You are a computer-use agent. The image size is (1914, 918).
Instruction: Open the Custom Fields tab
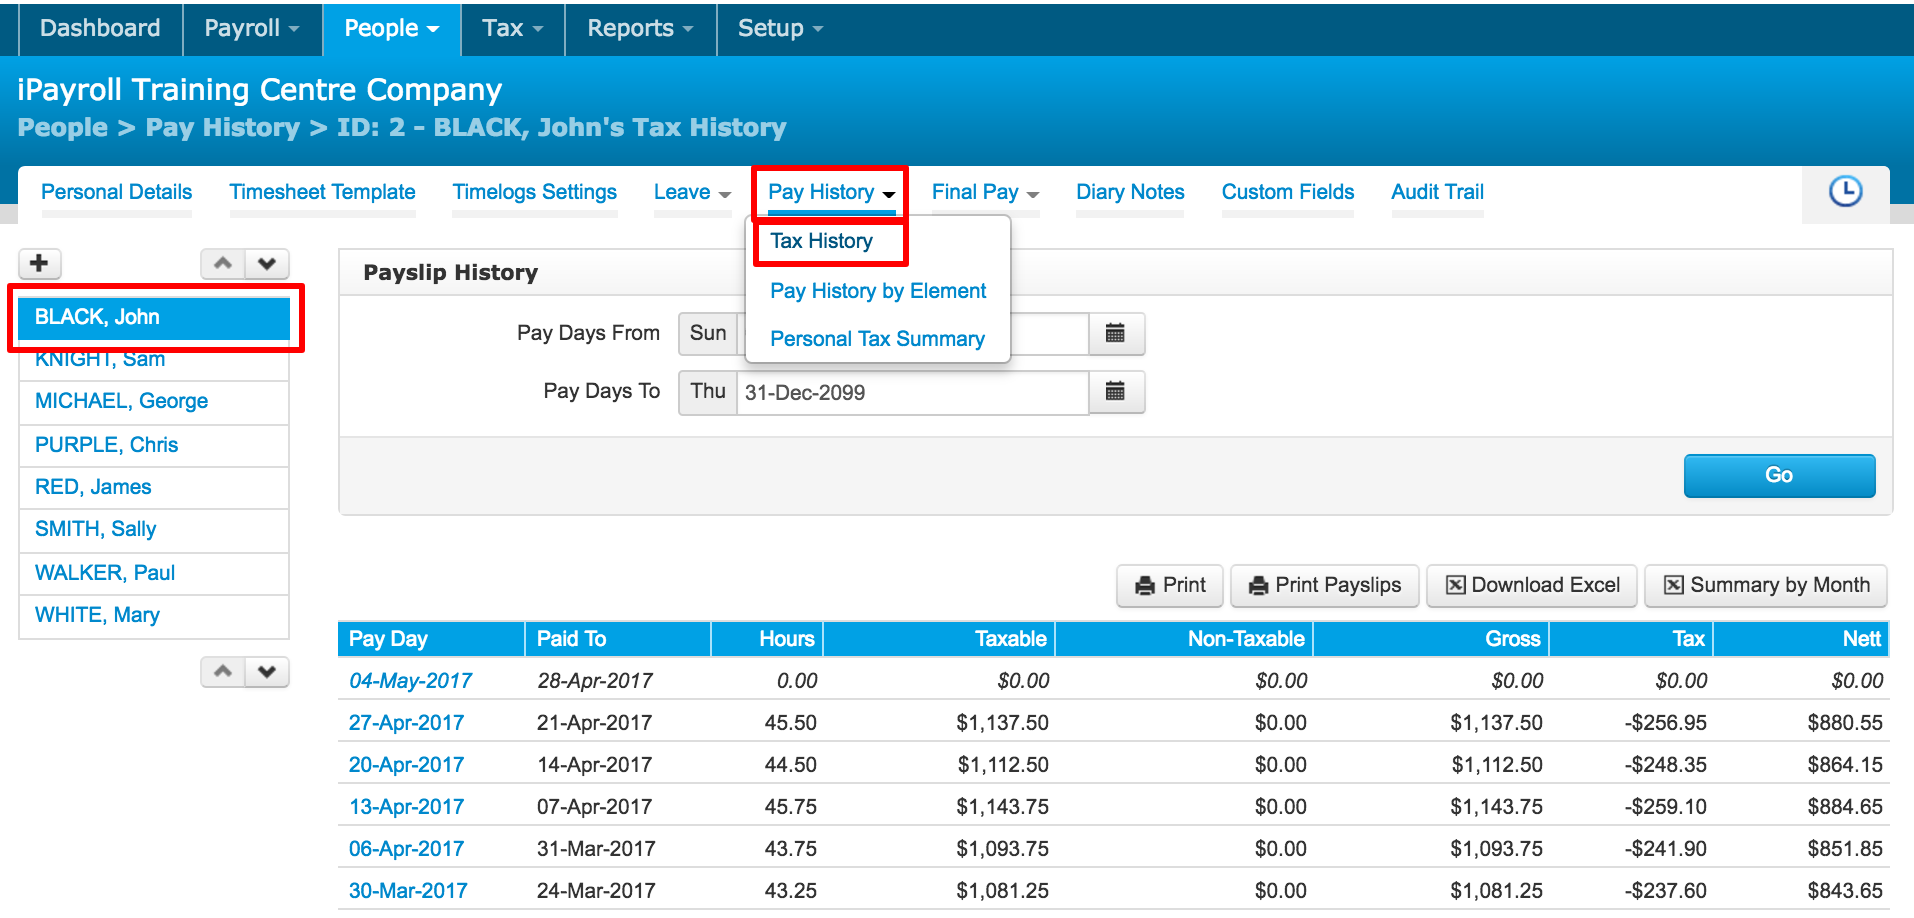1288,192
